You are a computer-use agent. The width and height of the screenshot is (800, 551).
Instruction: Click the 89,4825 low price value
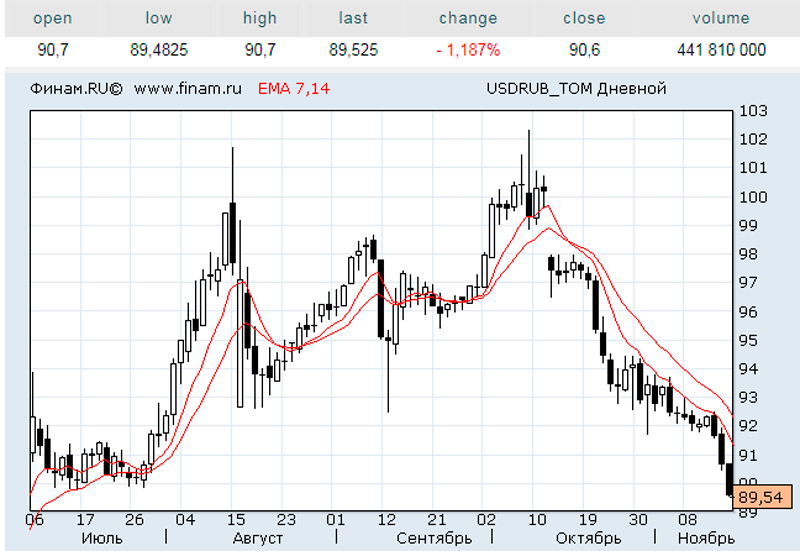(159, 49)
